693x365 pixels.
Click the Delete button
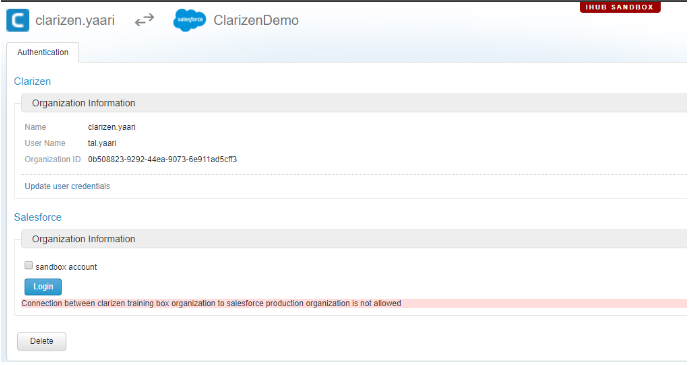click(x=42, y=341)
